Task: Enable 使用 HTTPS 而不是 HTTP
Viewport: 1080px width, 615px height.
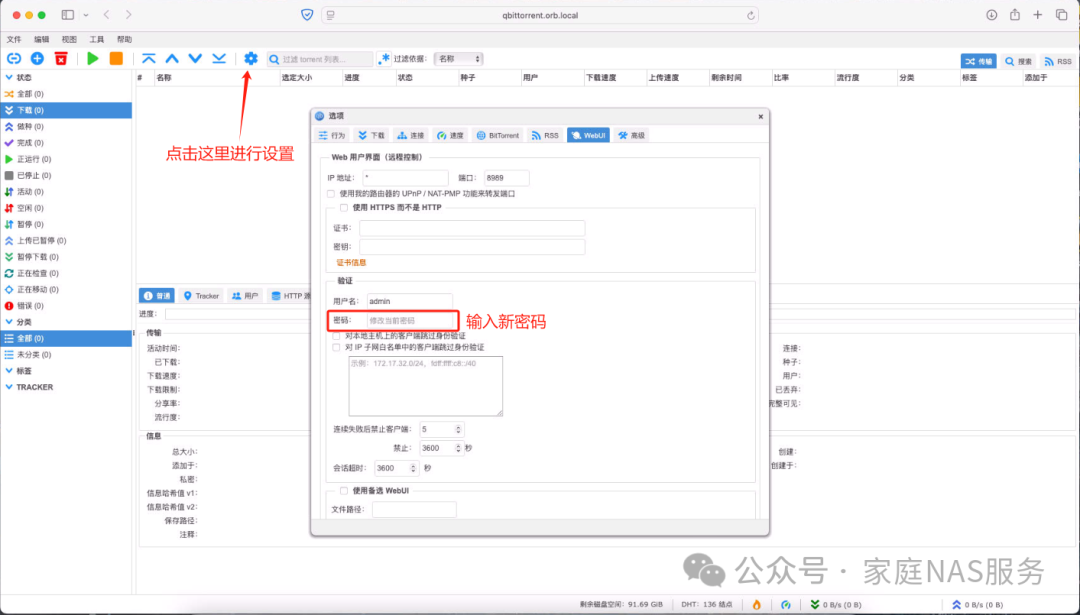Action: click(343, 207)
